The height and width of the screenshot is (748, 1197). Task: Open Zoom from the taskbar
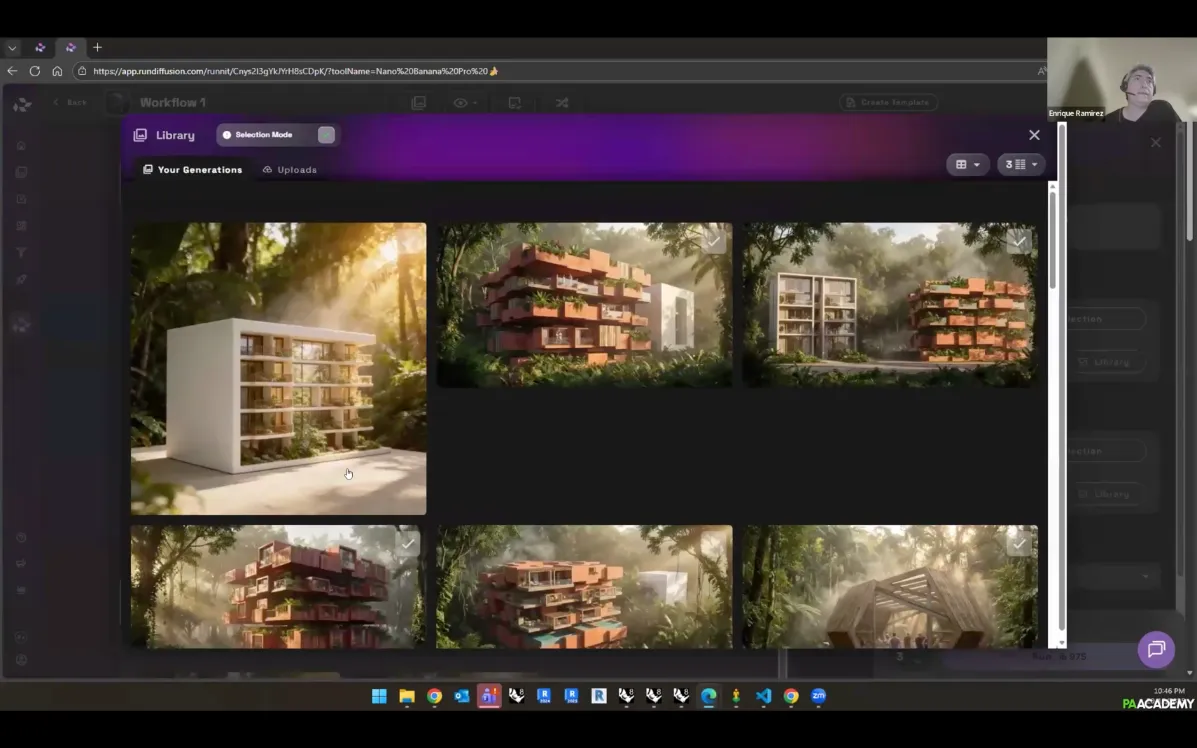click(818, 696)
